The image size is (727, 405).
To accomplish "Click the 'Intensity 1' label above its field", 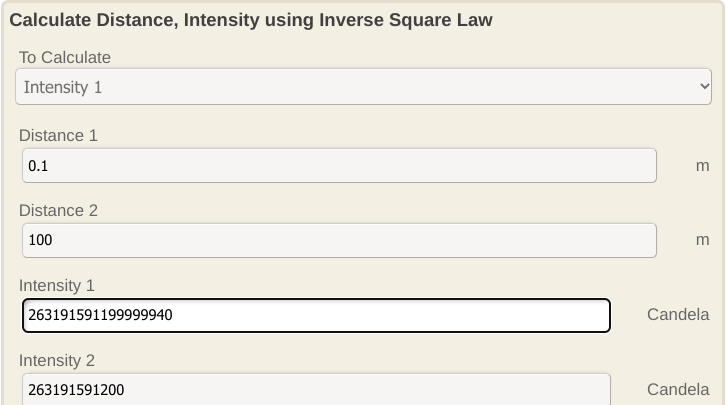I will (56, 286).
